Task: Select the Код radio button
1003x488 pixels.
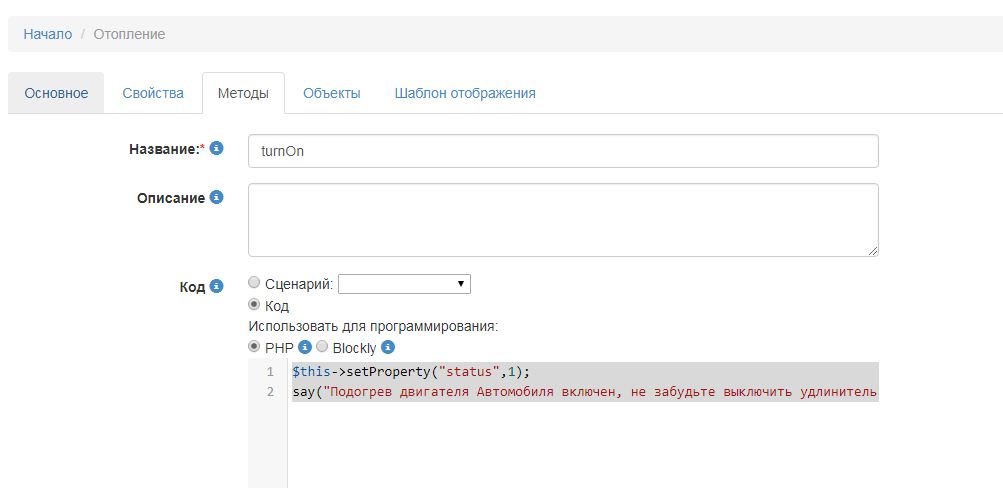Action: 254,305
